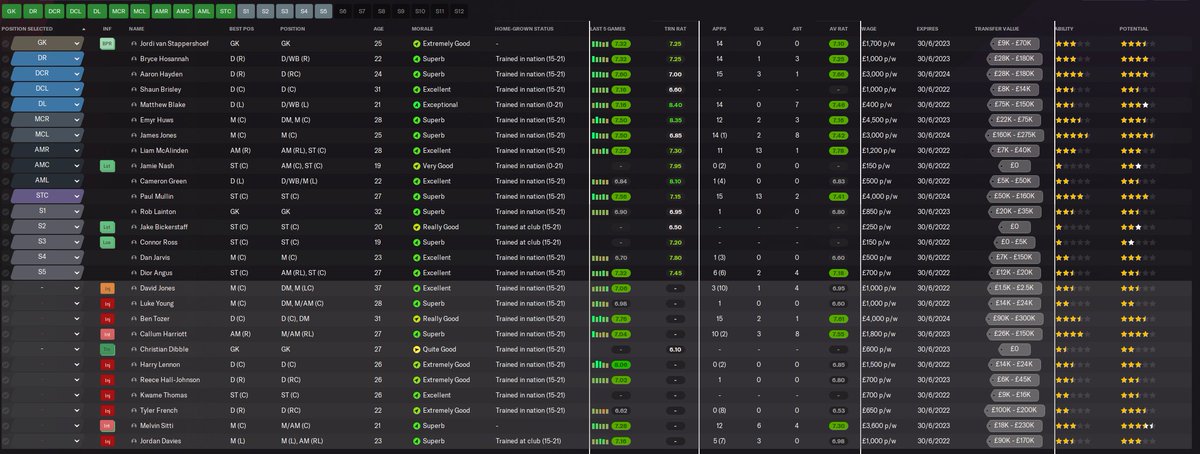Click the player info icon next to Bryce Hosannah
The width and height of the screenshot is (1200, 454).
point(133,60)
